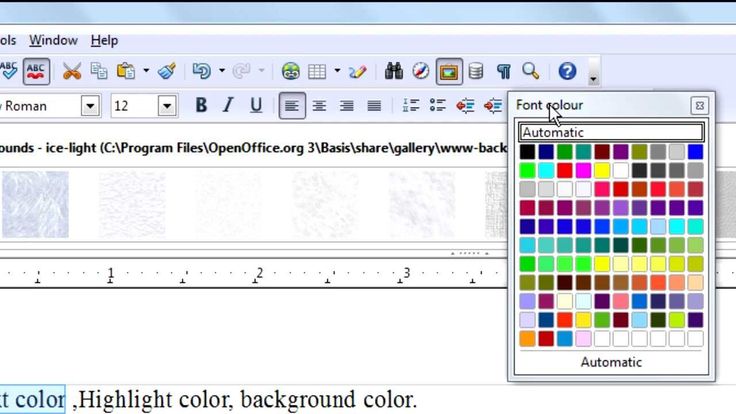Open the Paste options dropdown arrow
This screenshot has height=414, width=736.
click(x=146, y=71)
